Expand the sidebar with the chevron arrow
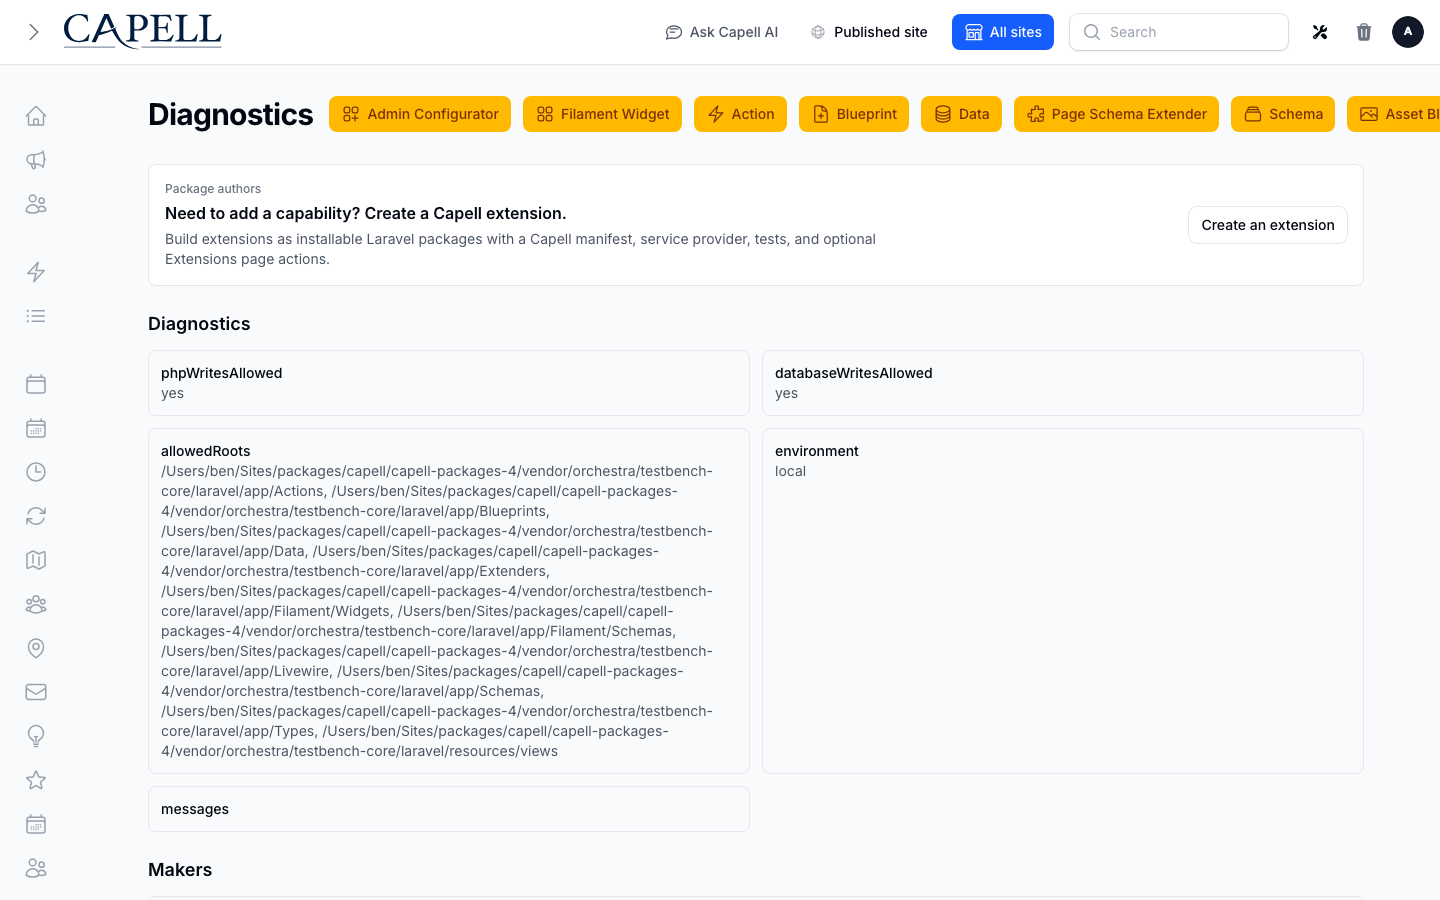This screenshot has height=900, width=1440. click(34, 32)
